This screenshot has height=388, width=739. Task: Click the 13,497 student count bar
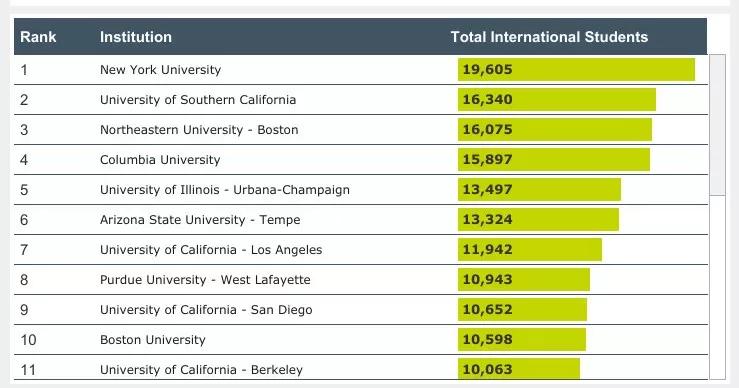click(539, 190)
